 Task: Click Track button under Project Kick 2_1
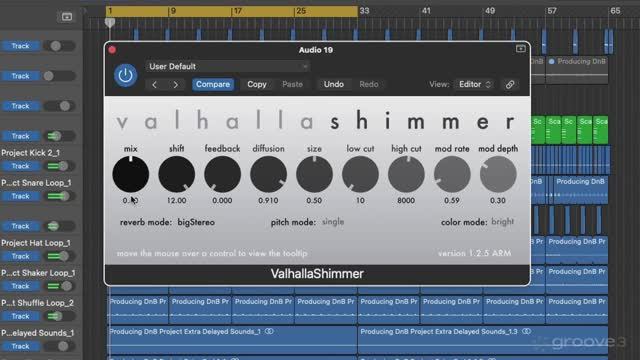click(20, 166)
